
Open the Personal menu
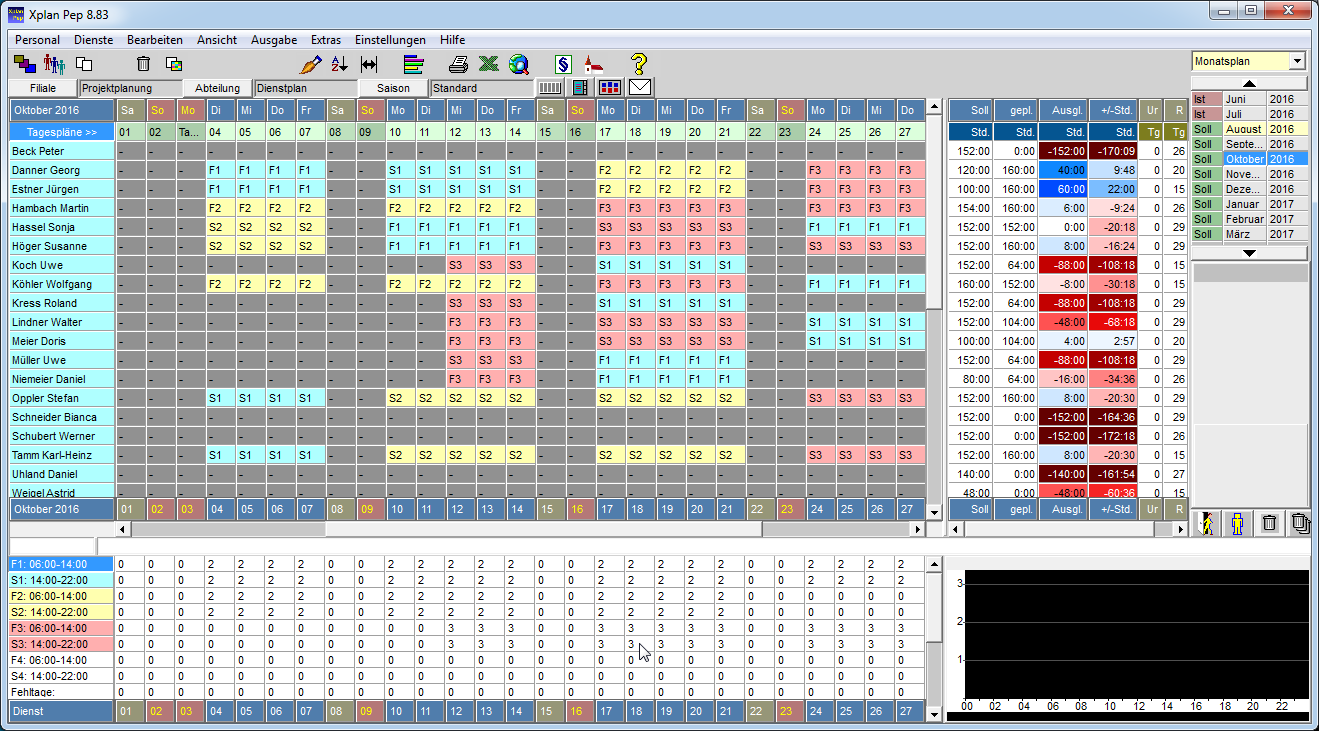[37, 40]
